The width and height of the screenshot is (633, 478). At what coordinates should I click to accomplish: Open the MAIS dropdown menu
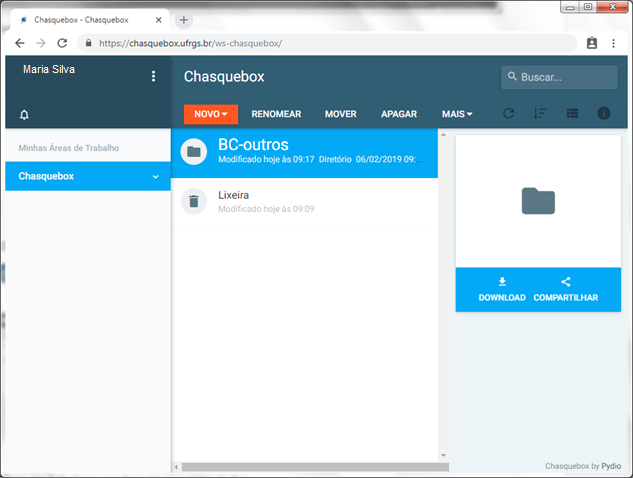pyautogui.click(x=457, y=114)
